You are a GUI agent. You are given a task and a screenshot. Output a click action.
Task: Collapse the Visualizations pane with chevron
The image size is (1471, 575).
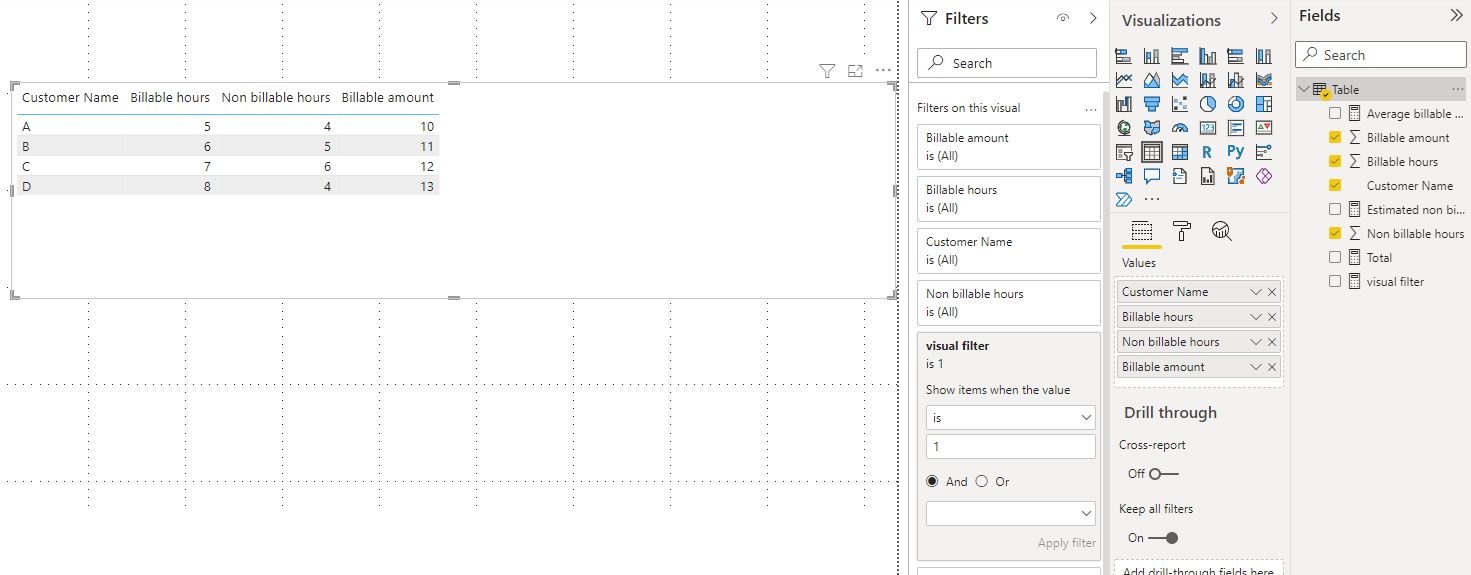[x=1274, y=19]
